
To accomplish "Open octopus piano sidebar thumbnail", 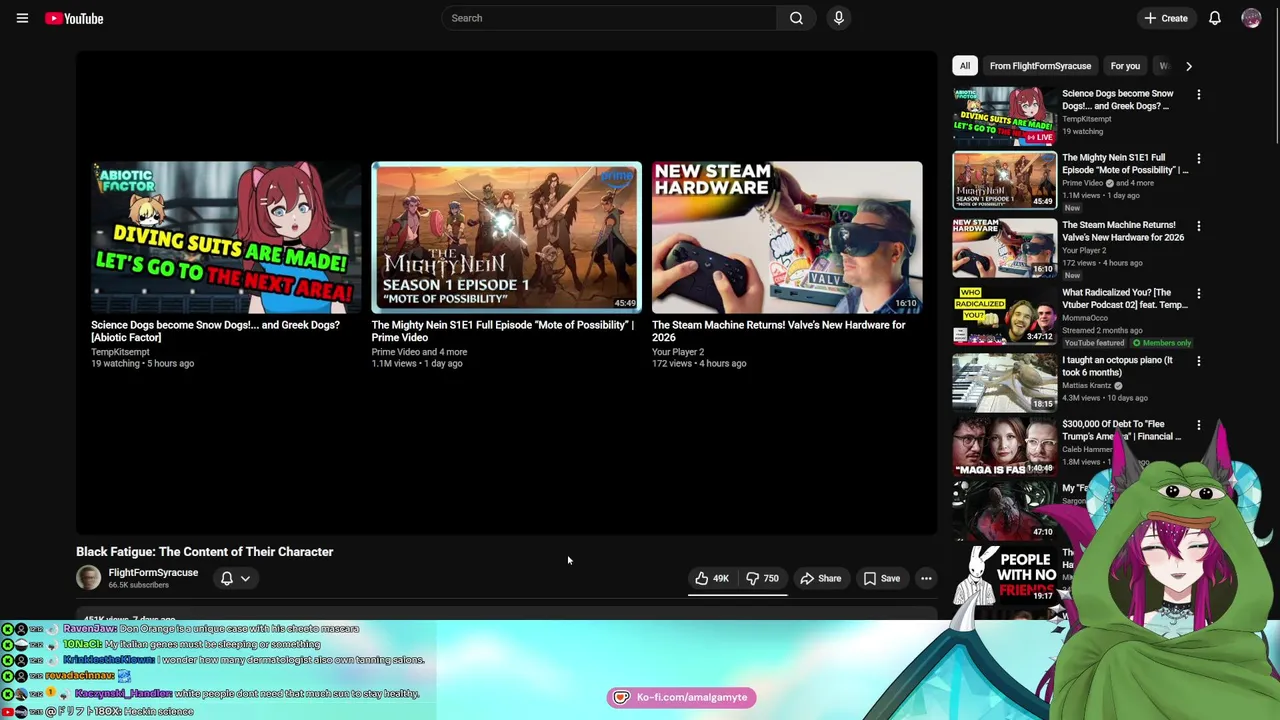I will pyautogui.click(x=1004, y=382).
